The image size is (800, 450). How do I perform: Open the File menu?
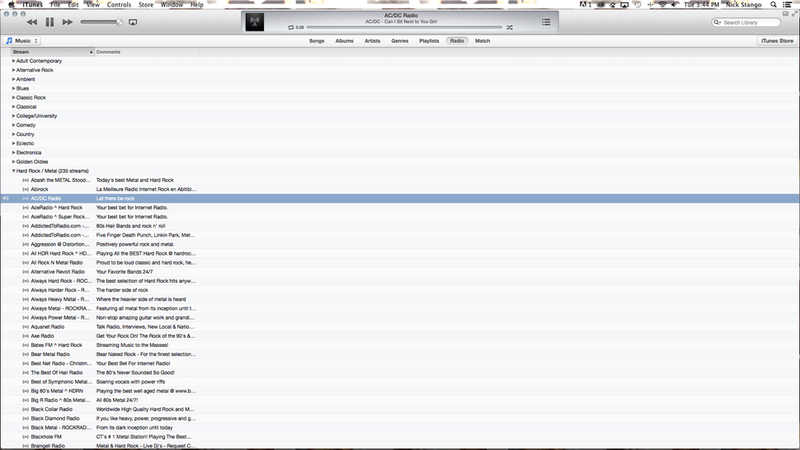pyautogui.click(x=55, y=5)
